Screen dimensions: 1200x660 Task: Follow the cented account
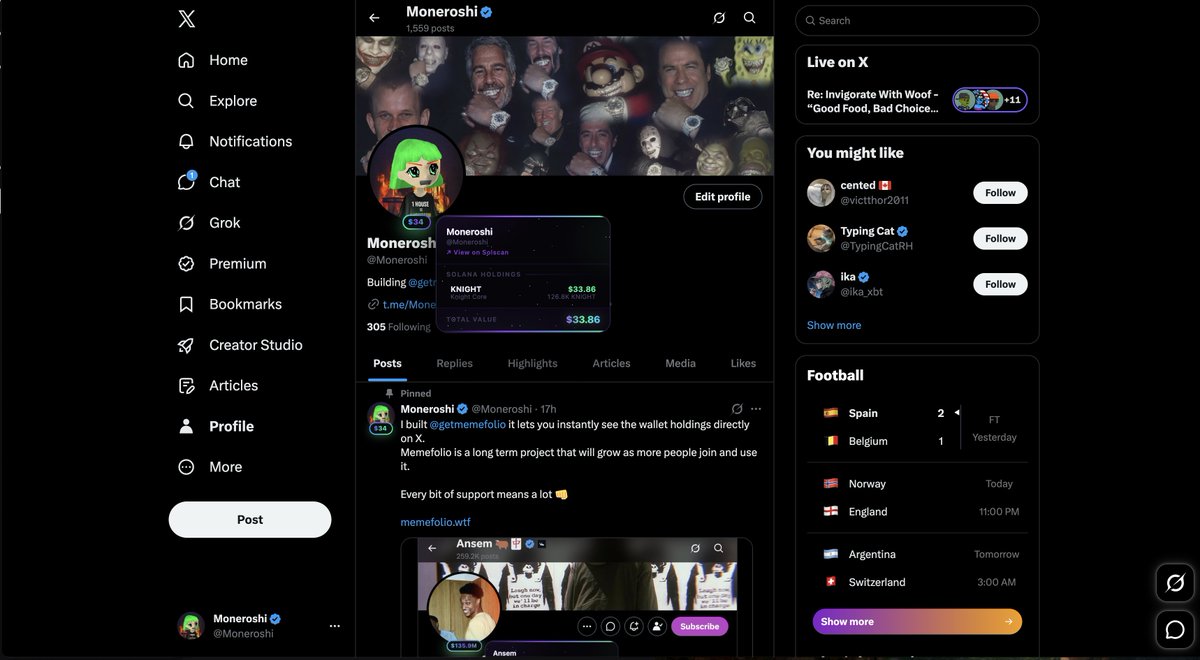(1000, 193)
